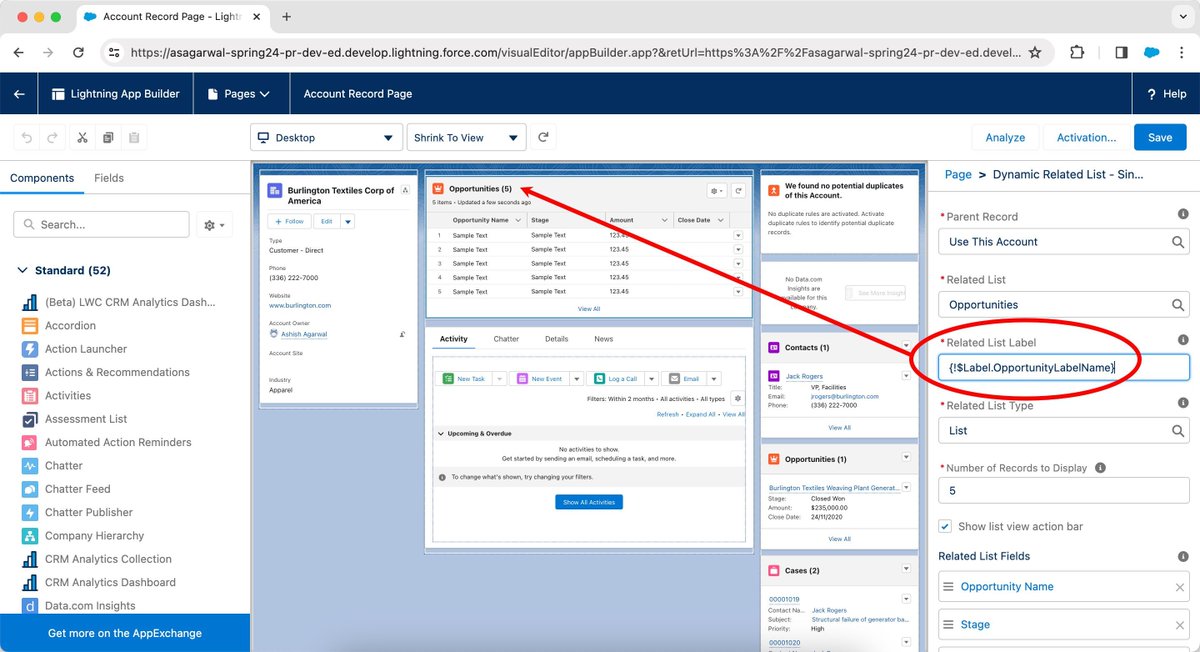Click the redo icon in the toolbar
Image resolution: width=1200 pixels, height=652 pixels.
click(x=54, y=138)
